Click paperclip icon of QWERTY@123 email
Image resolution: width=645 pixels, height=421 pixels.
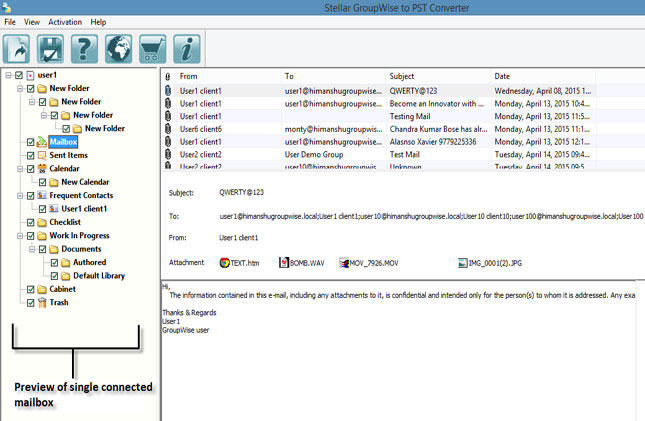(168, 91)
